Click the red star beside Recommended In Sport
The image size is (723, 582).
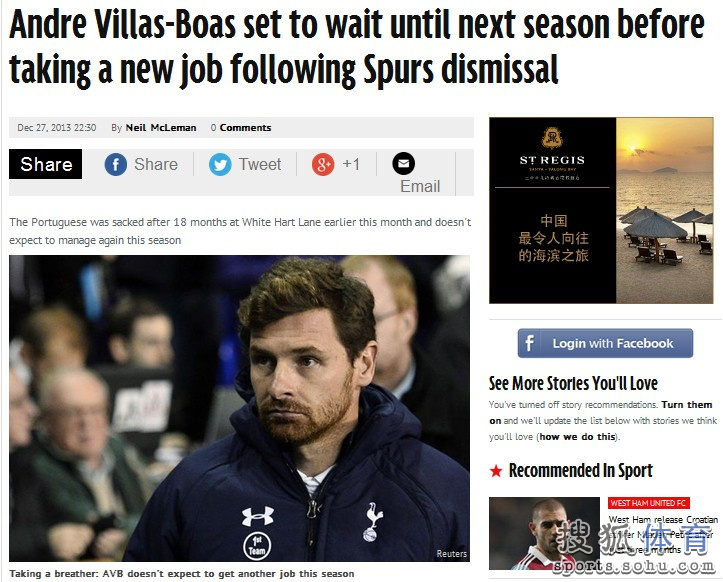tap(496, 471)
